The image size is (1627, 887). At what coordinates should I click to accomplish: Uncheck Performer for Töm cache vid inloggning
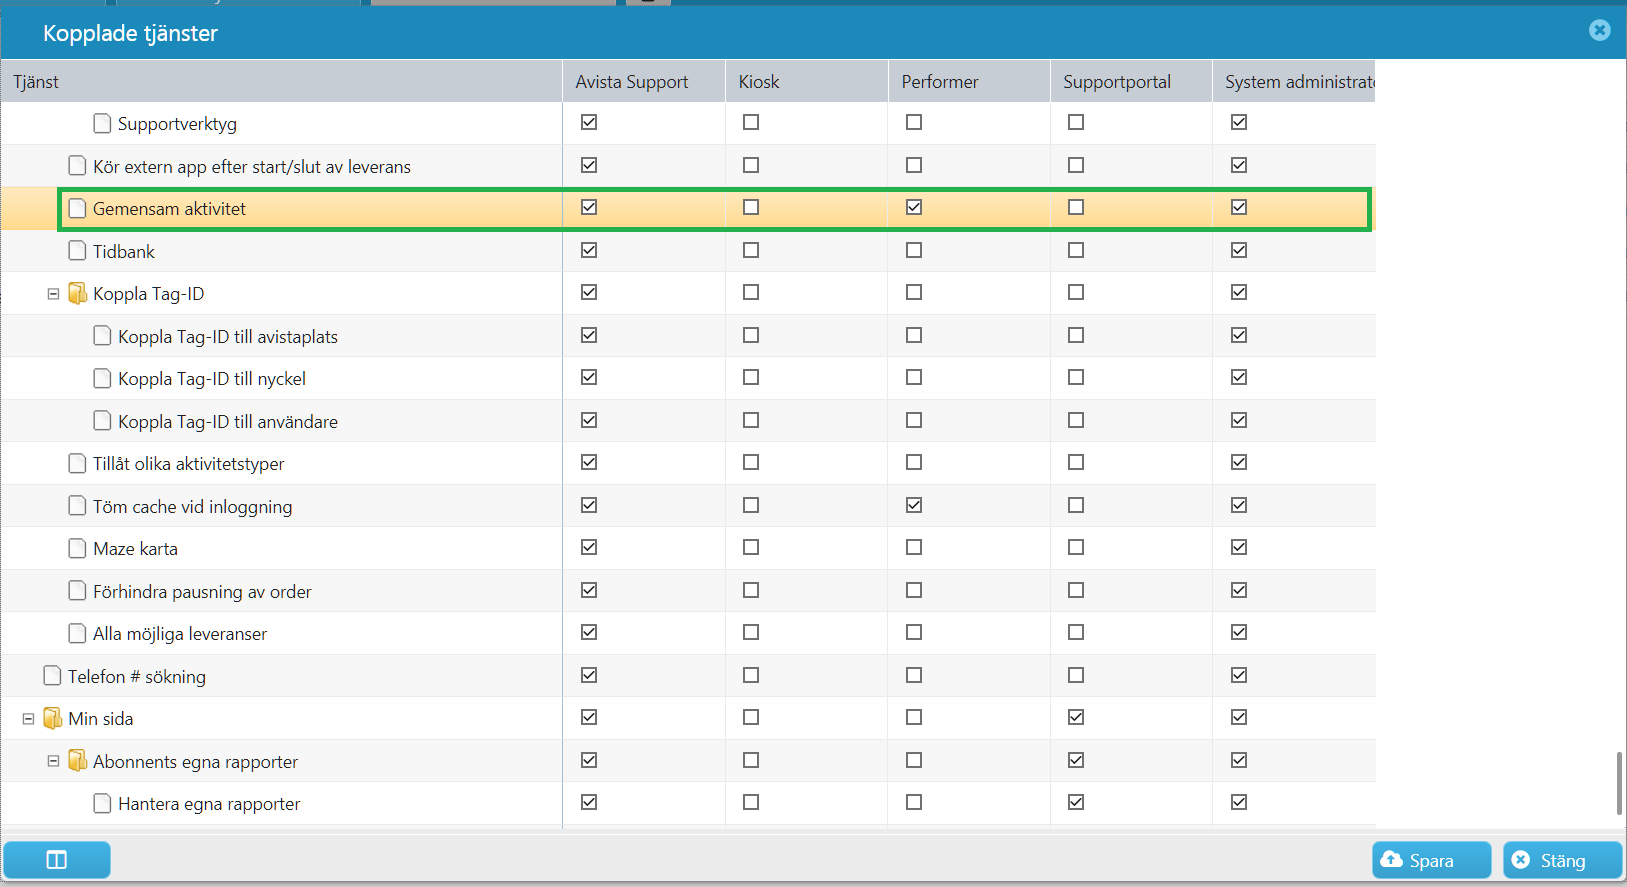pyautogui.click(x=914, y=505)
